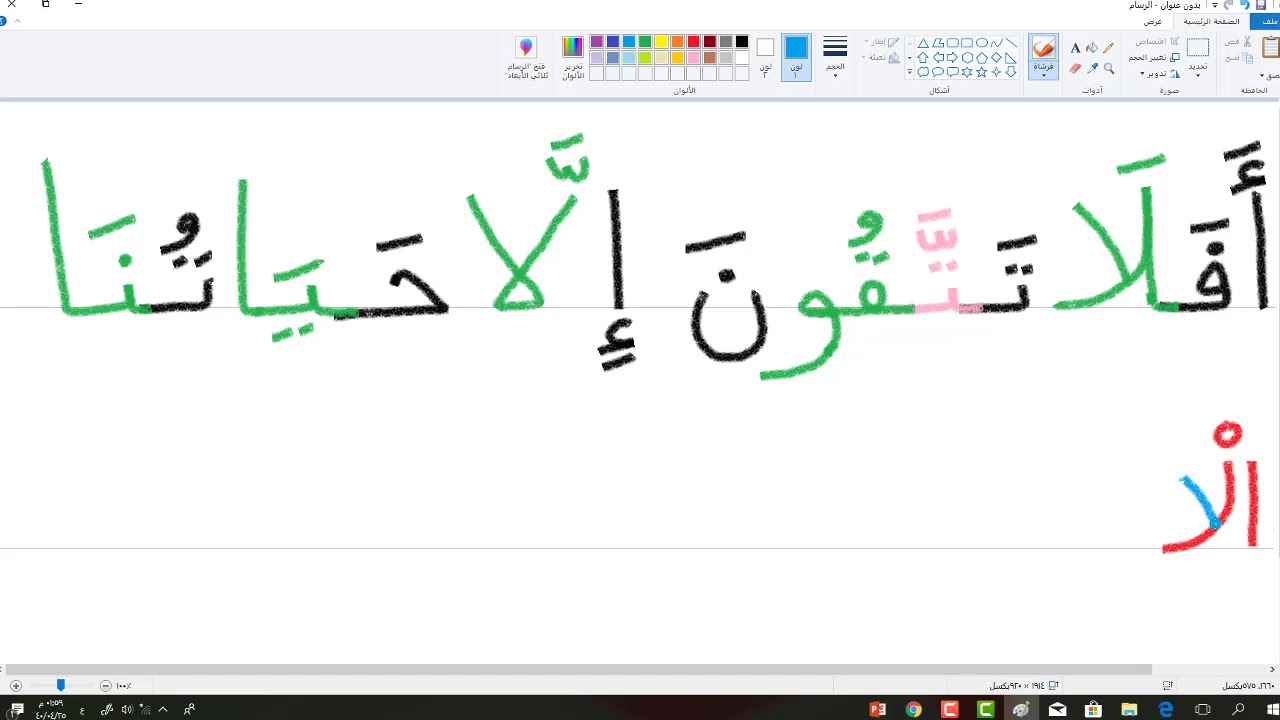Open the Select (تحديد) options dropdown

(1198, 75)
